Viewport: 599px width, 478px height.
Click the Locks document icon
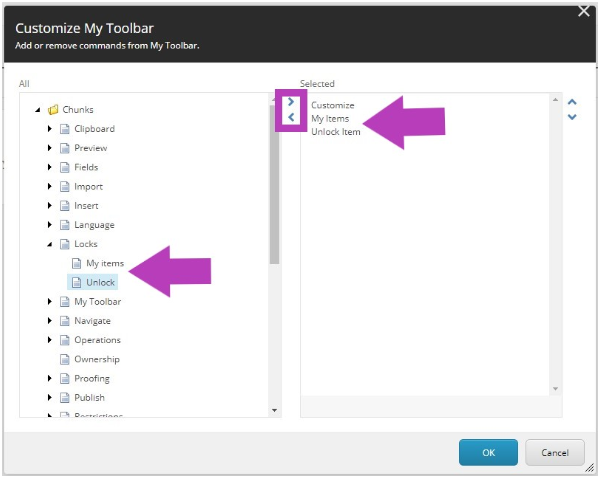[x=65, y=244]
